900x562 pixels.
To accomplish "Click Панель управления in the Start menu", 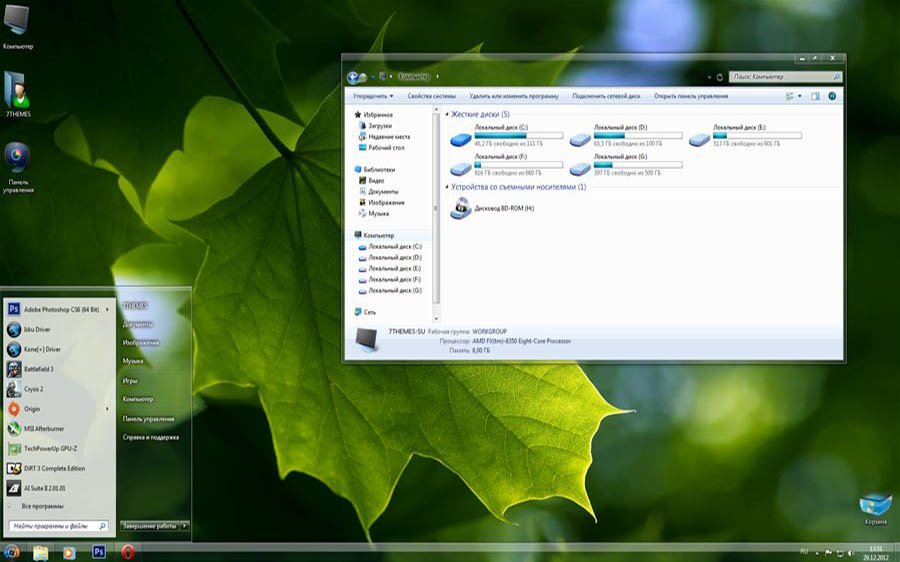I will (148, 419).
